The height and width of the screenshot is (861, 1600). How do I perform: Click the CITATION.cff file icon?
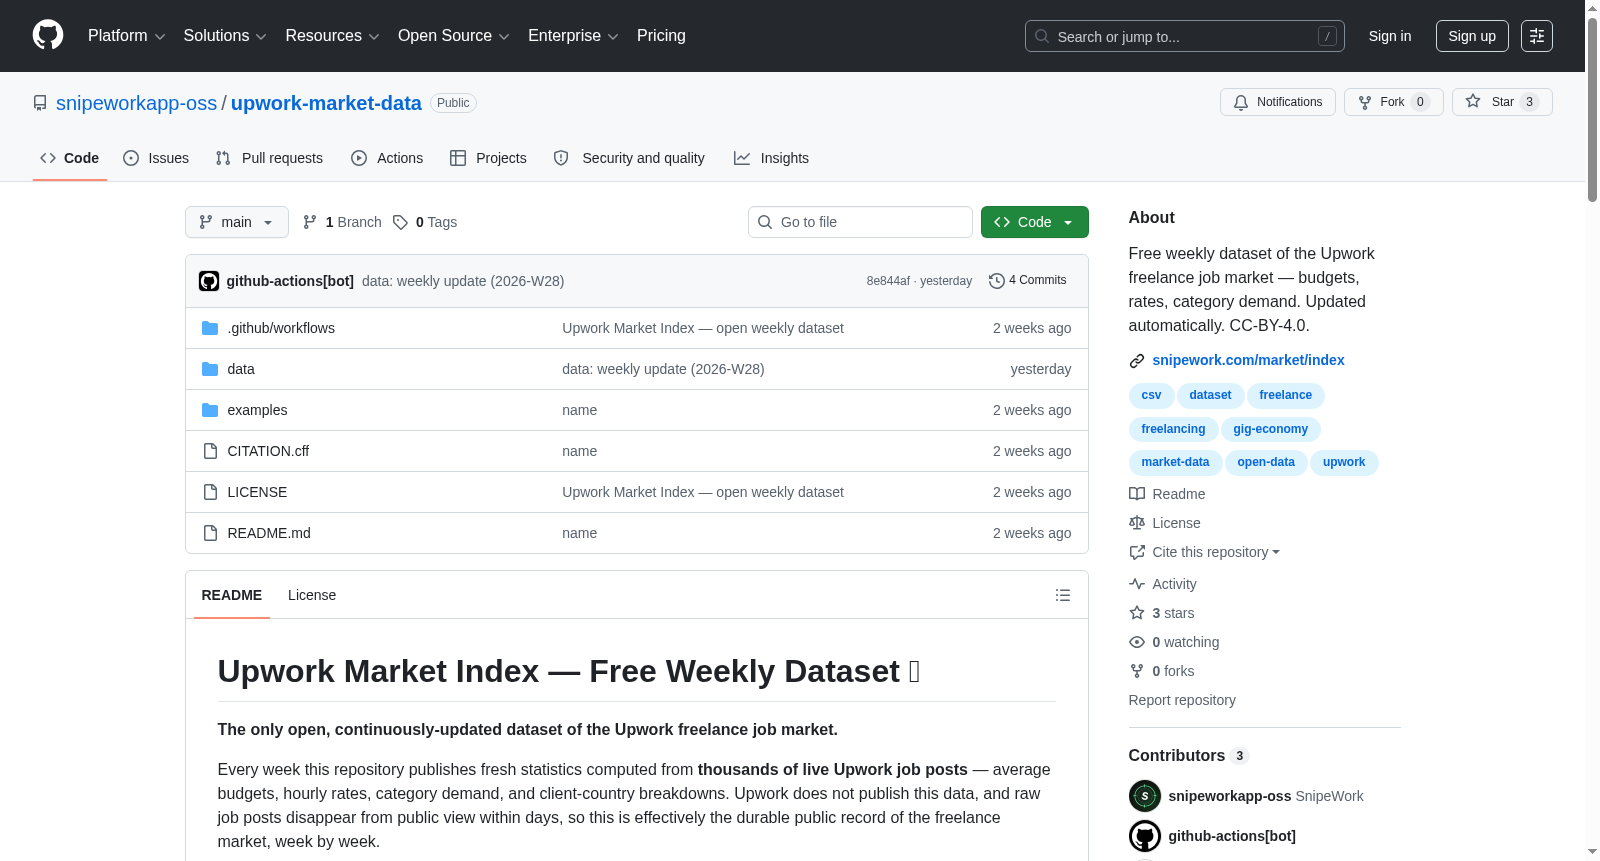click(210, 451)
